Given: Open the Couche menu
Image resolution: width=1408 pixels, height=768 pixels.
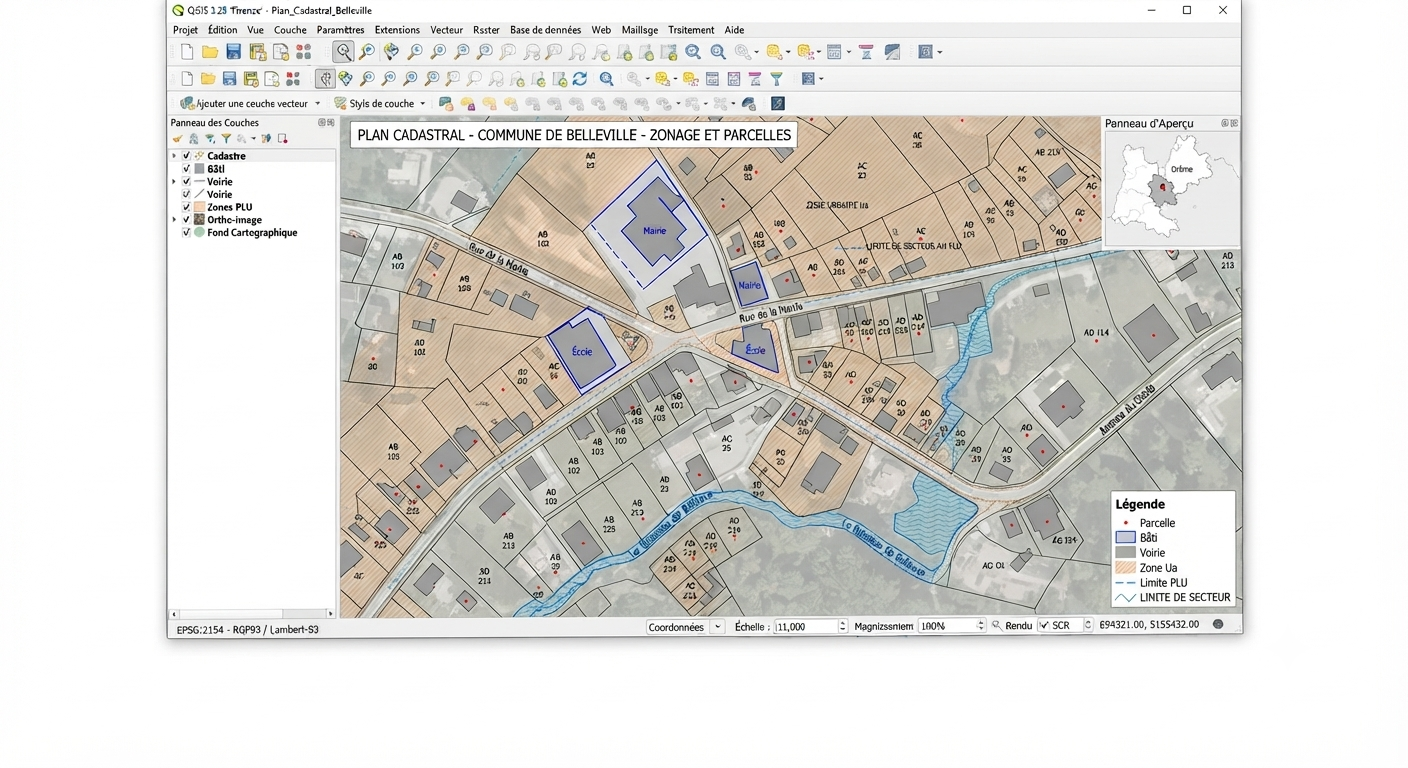Looking at the screenshot, I should (290, 30).
